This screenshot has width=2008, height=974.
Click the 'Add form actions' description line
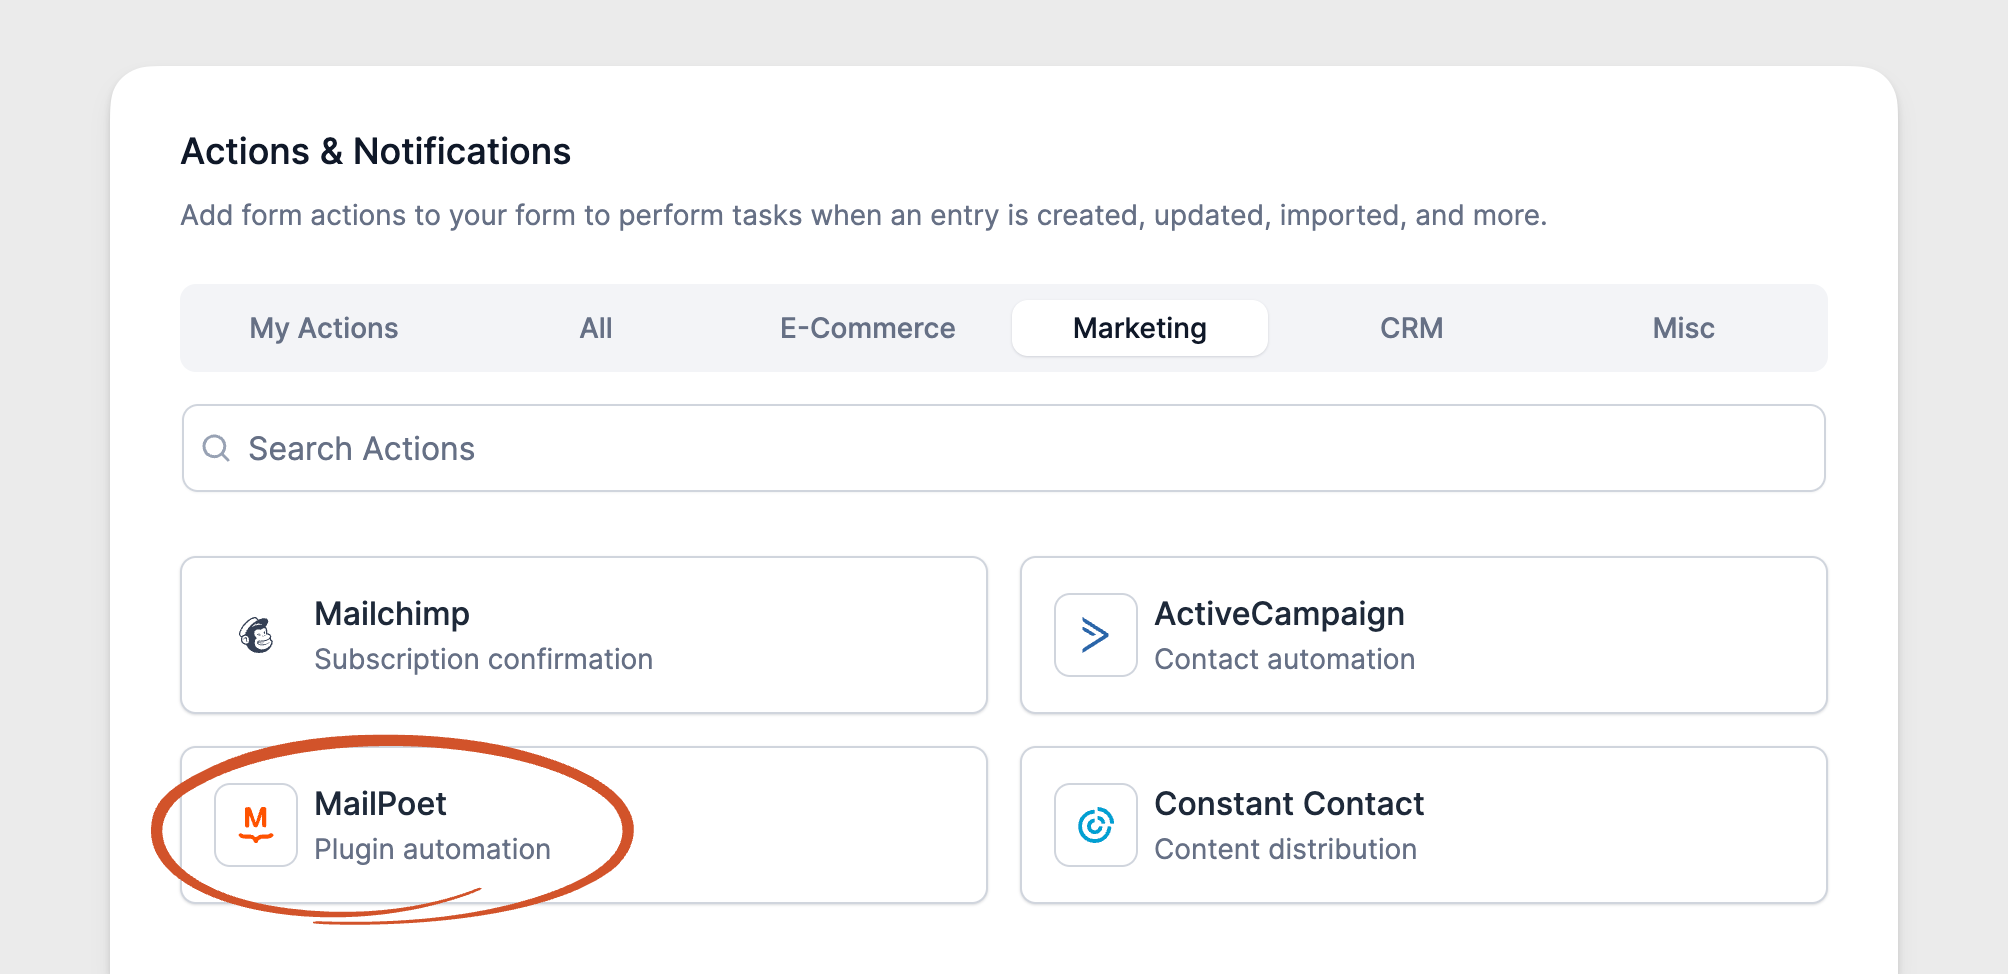tap(863, 215)
